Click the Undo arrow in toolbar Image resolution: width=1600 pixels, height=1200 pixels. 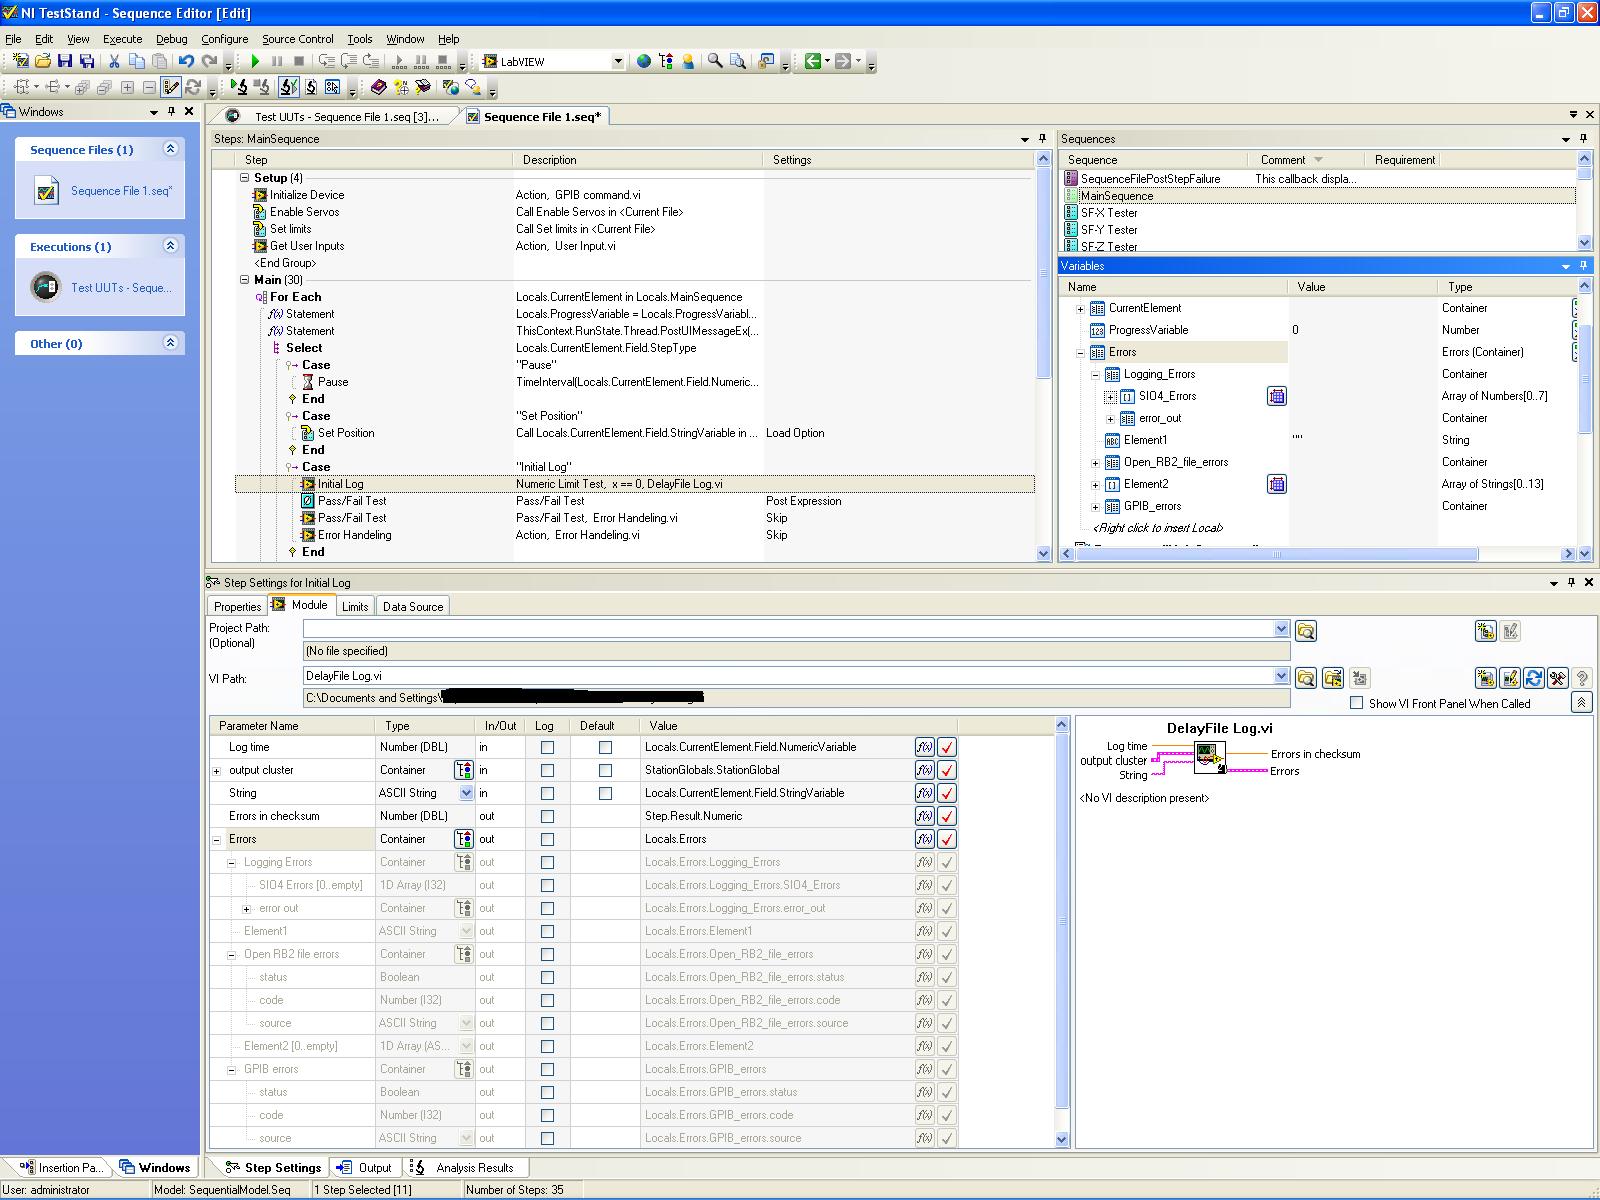(186, 61)
